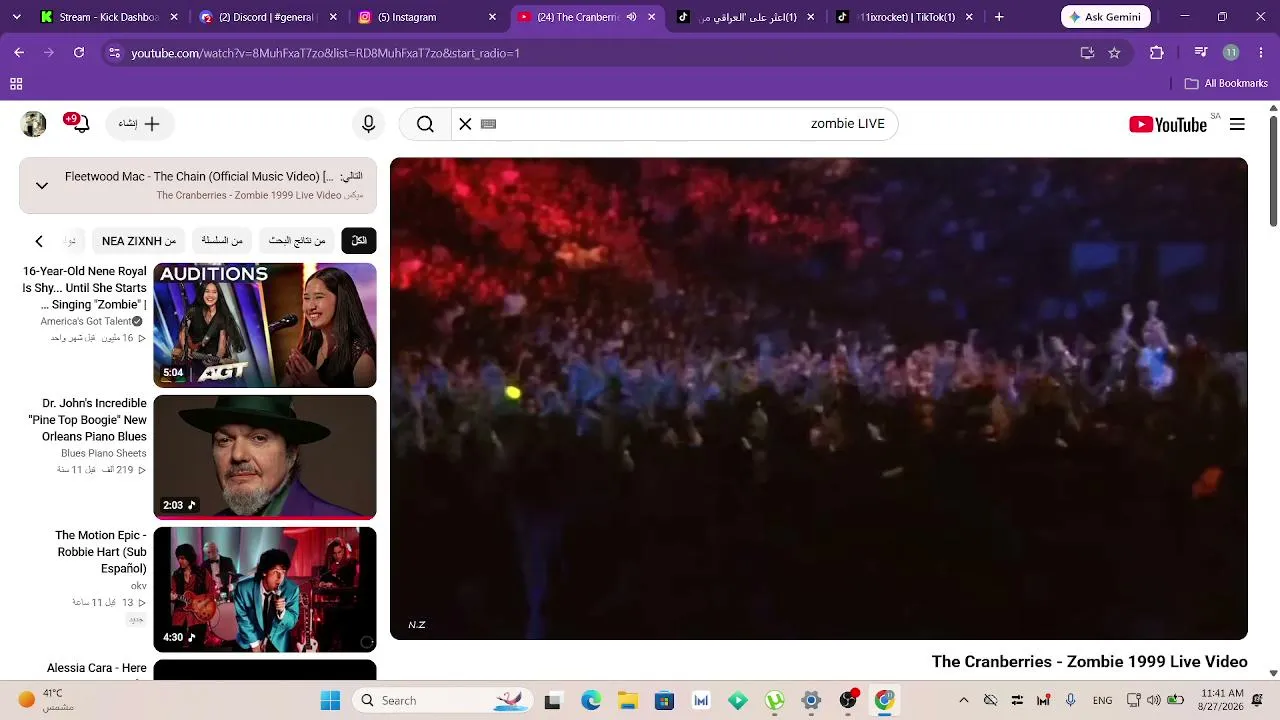Screen dimensions: 1280x720
Task: Open uTorrent from the taskbar
Action: coord(775,700)
